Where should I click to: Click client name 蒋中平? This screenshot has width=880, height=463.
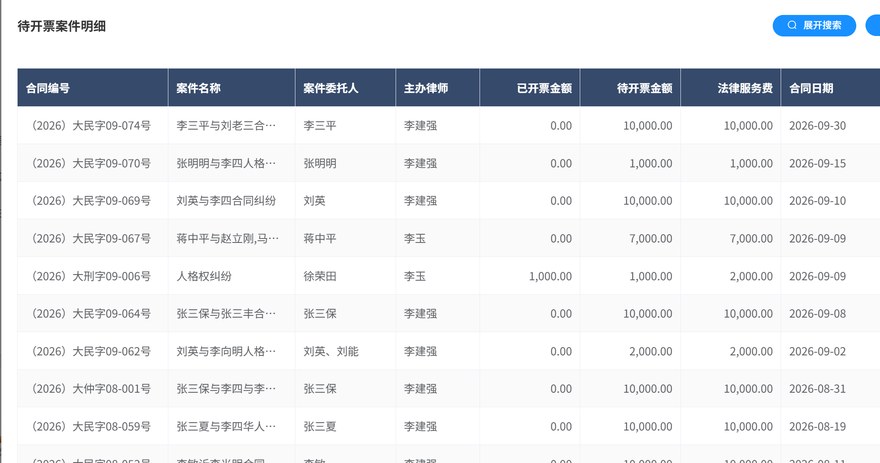320,239
